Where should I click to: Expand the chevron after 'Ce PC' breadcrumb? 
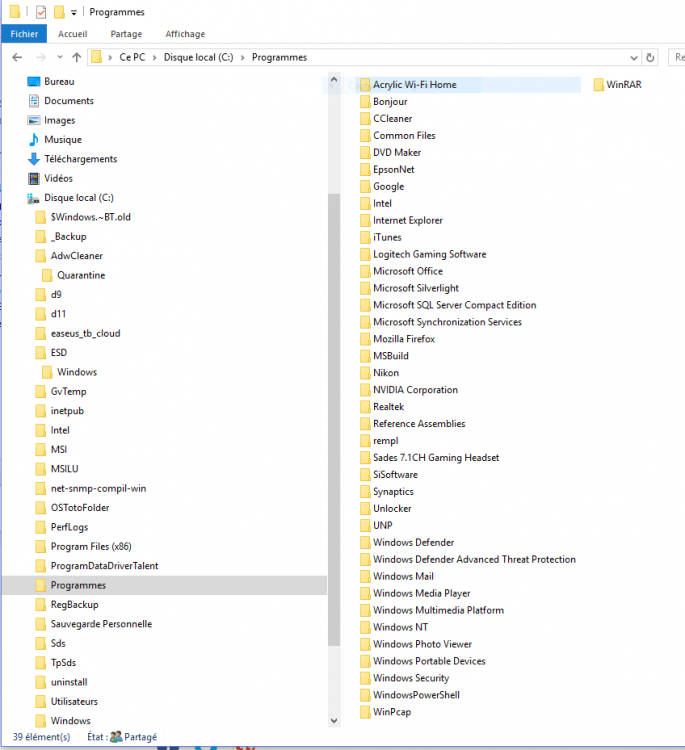pyautogui.click(x=155, y=58)
